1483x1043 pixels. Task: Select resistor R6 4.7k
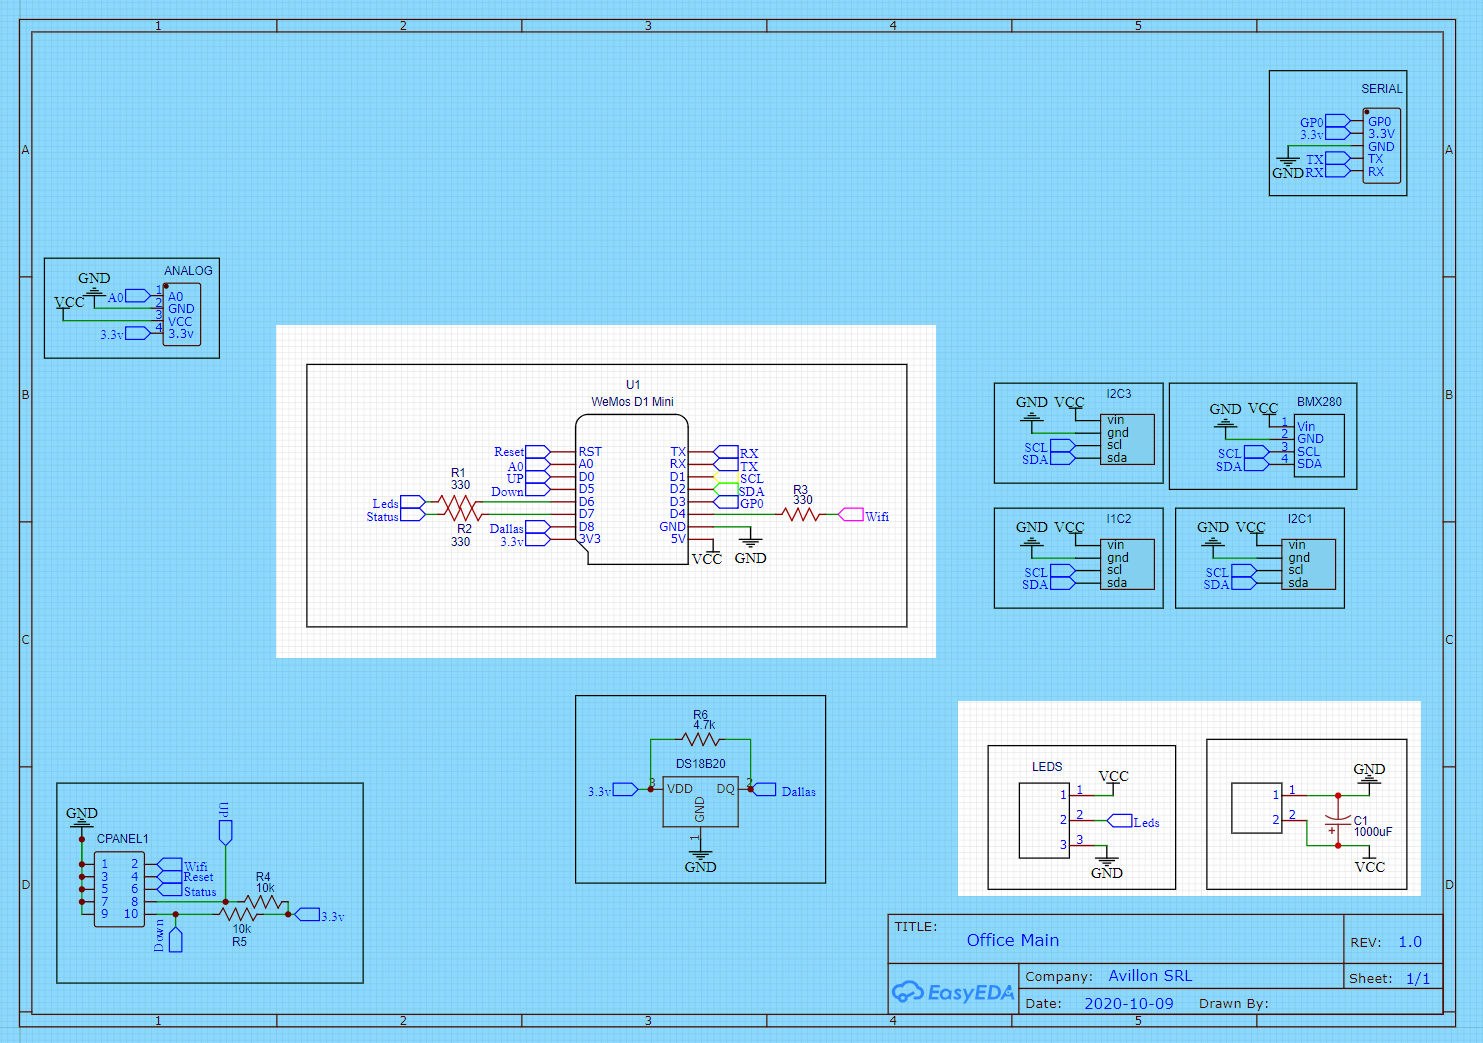tap(701, 739)
